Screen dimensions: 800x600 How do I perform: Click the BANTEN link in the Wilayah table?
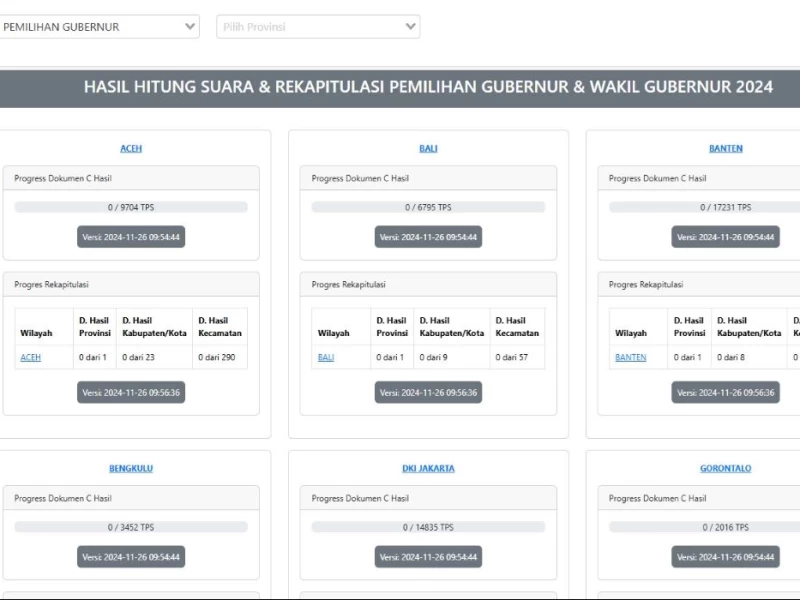coord(631,357)
